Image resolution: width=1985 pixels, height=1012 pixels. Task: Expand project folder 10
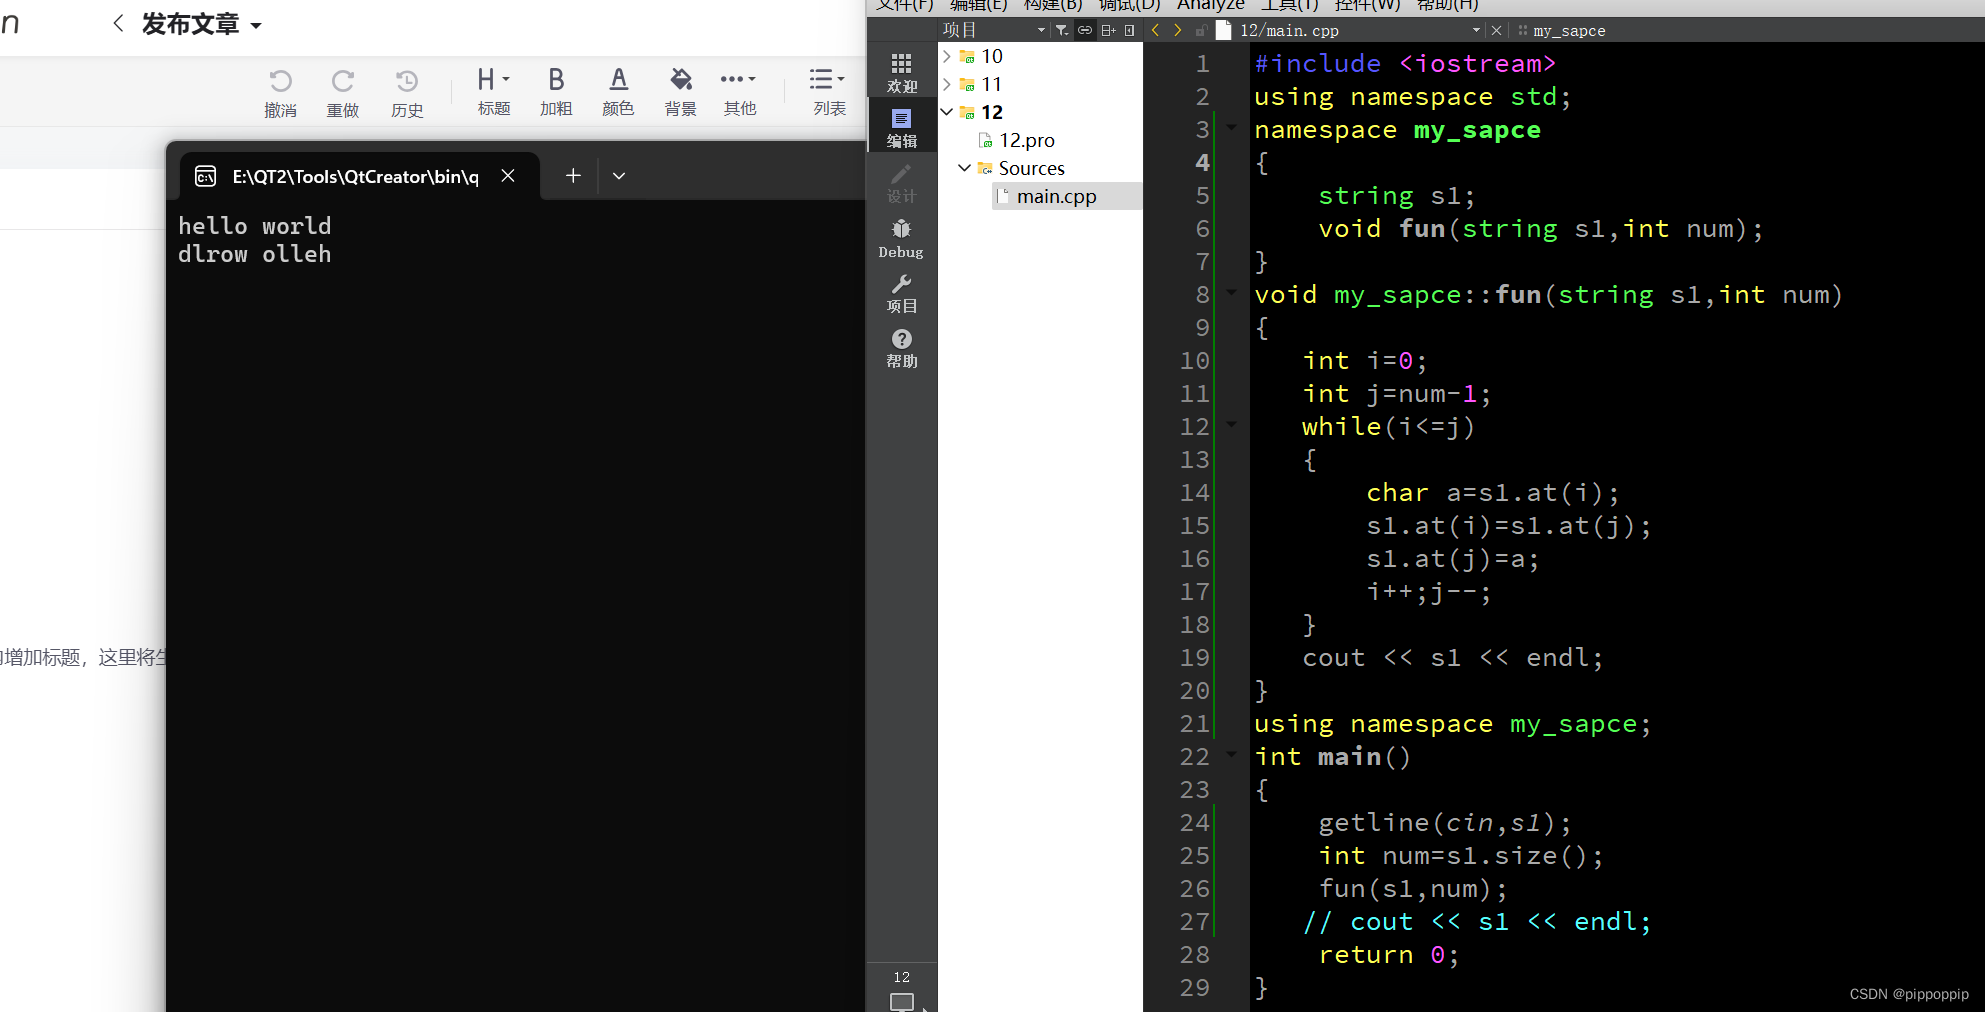[947, 56]
